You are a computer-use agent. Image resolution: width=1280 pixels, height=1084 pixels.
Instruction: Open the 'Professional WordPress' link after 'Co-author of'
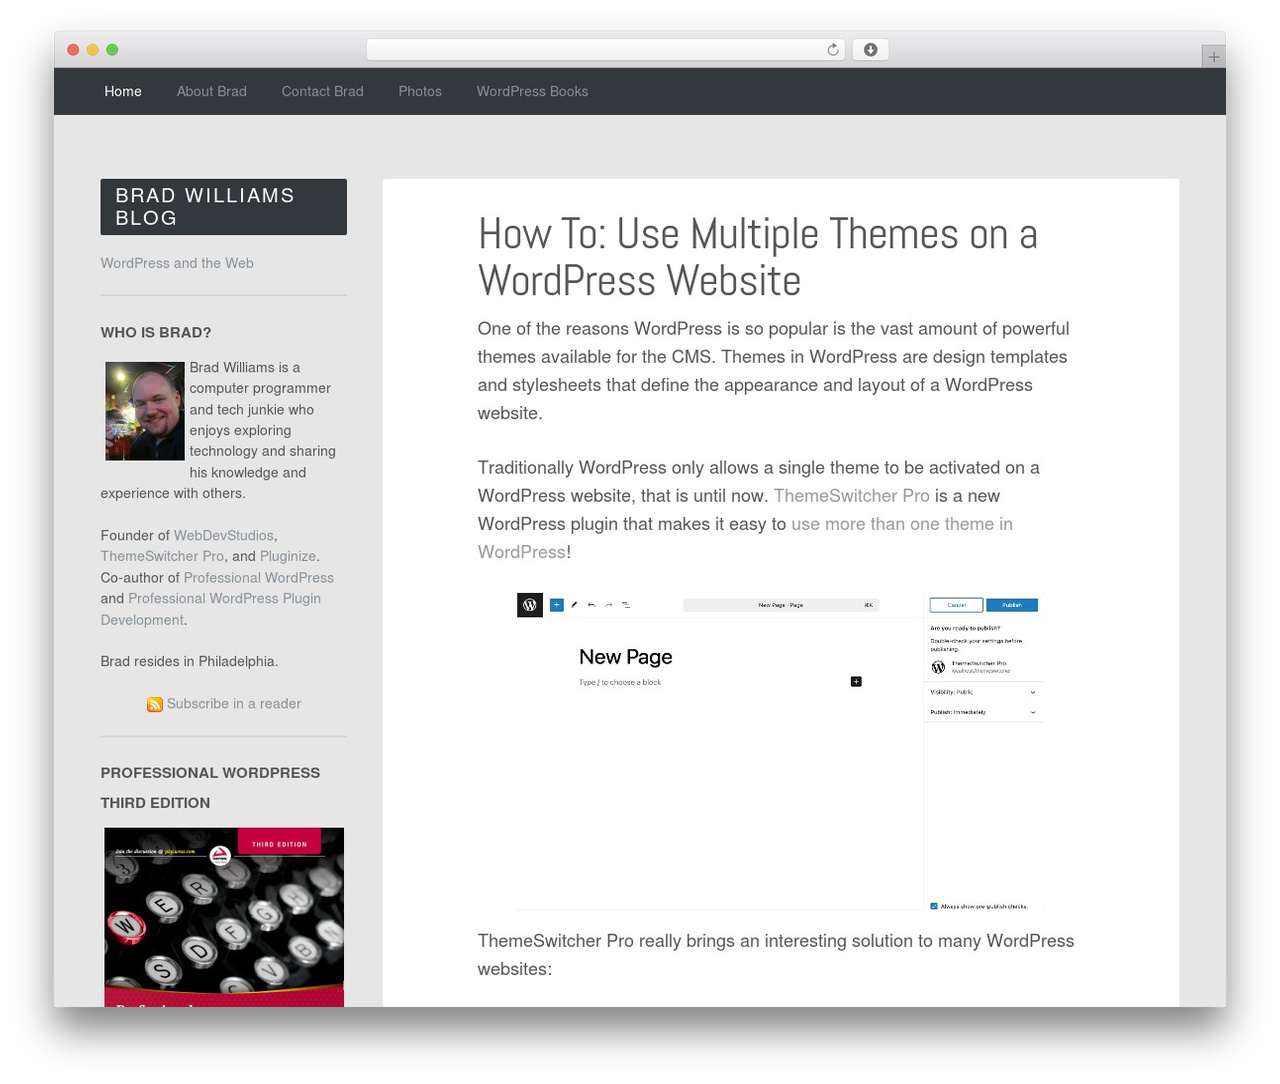tap(259, 578)
